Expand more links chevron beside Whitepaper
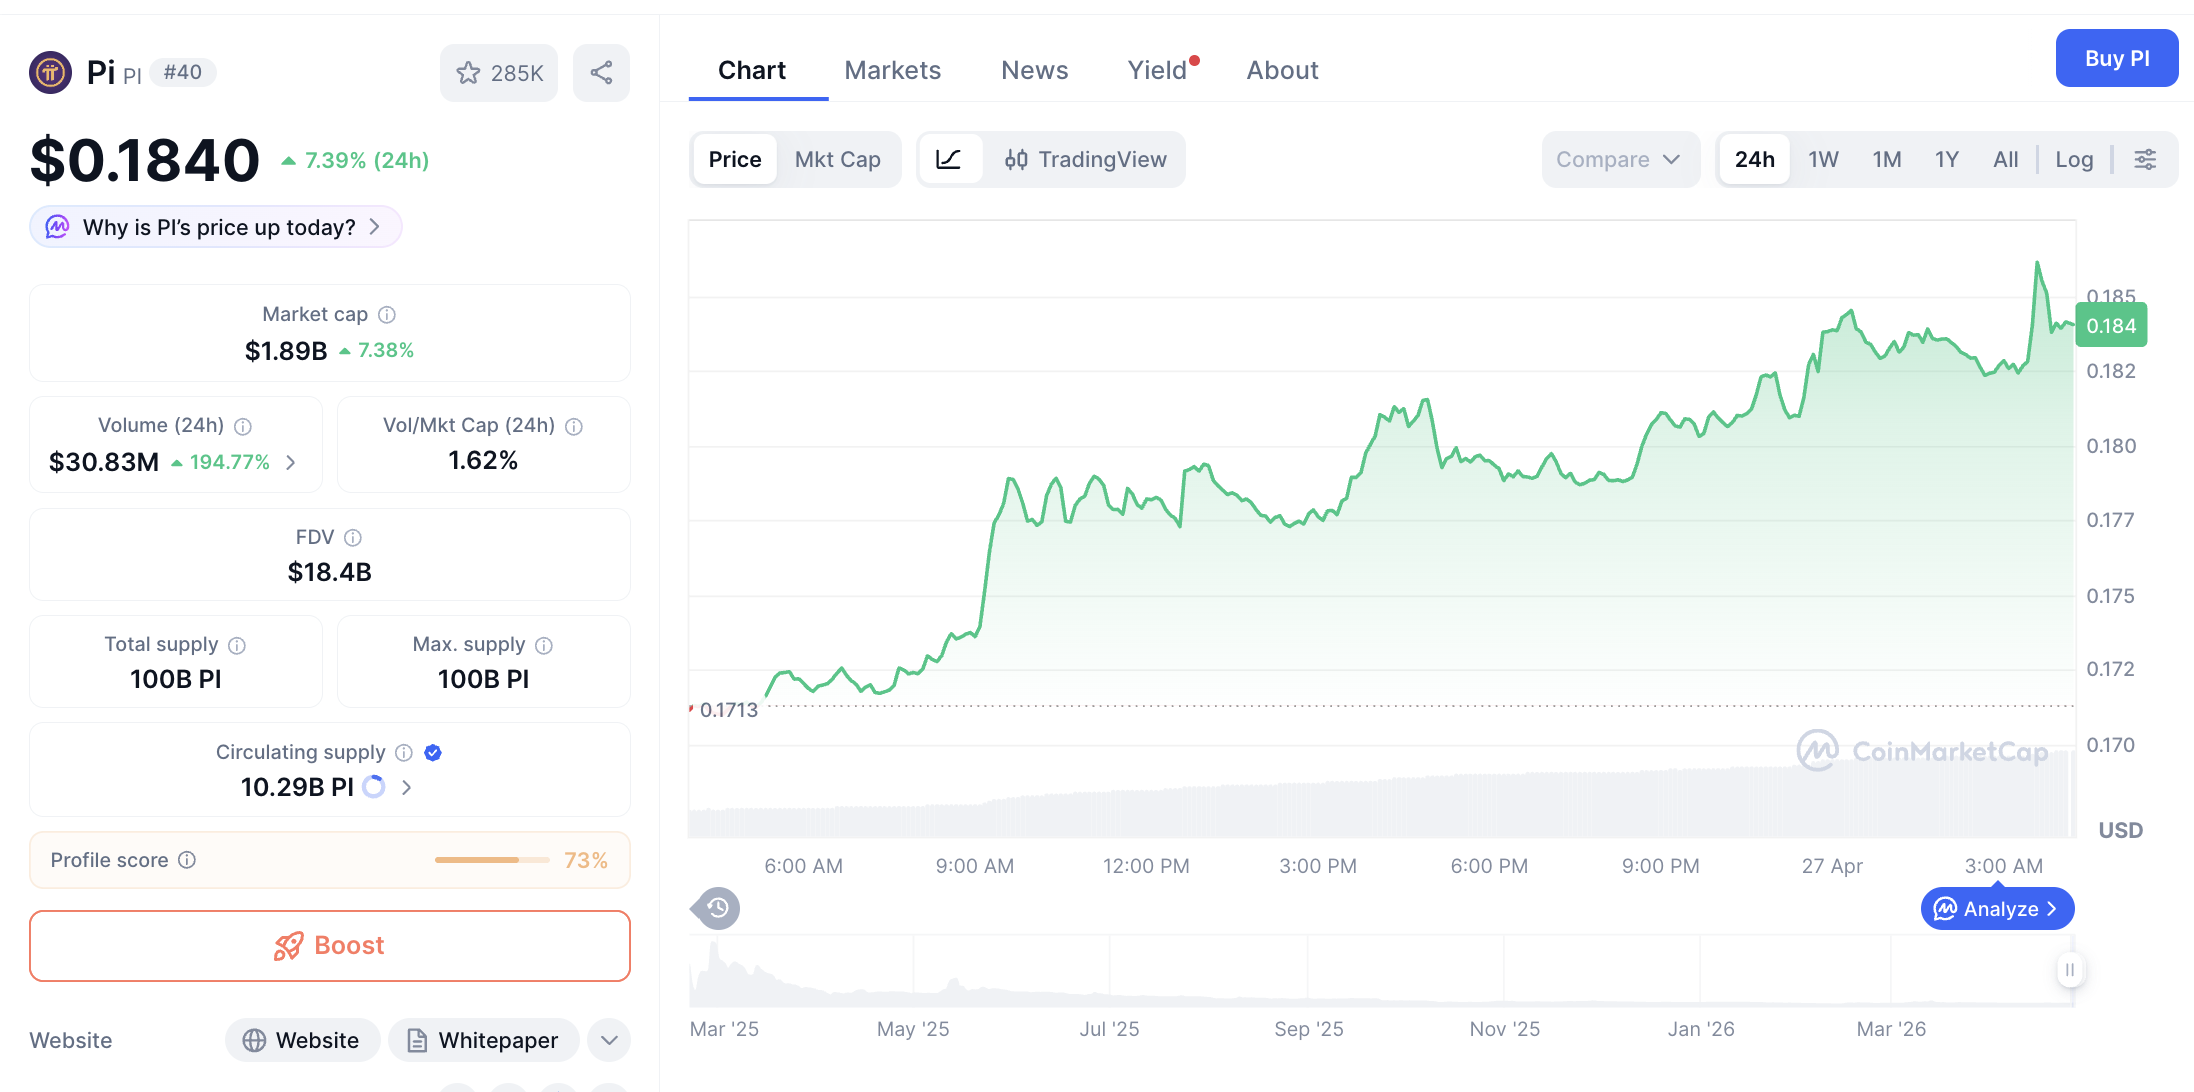 608,1040
